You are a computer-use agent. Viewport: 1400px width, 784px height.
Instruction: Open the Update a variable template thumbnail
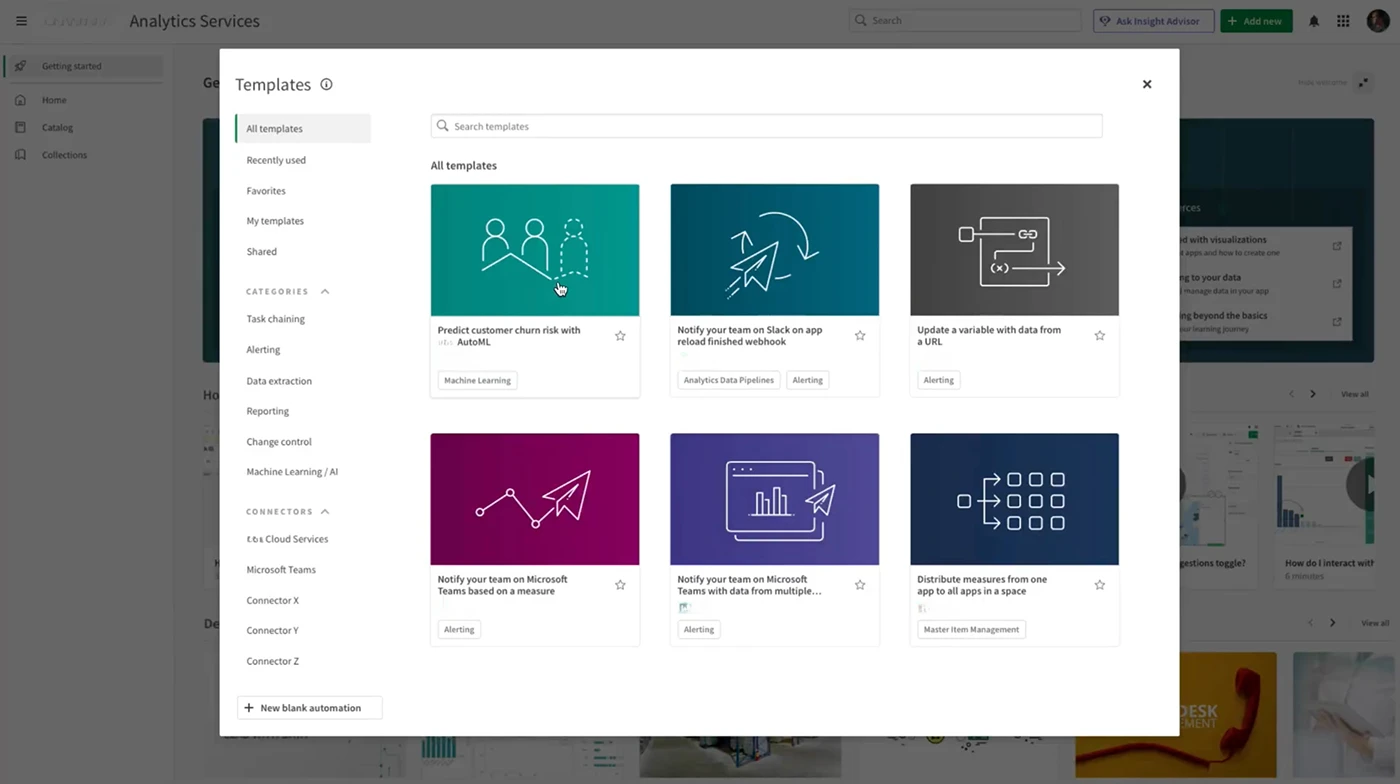pyautogui.click(x=1015, y=250)
